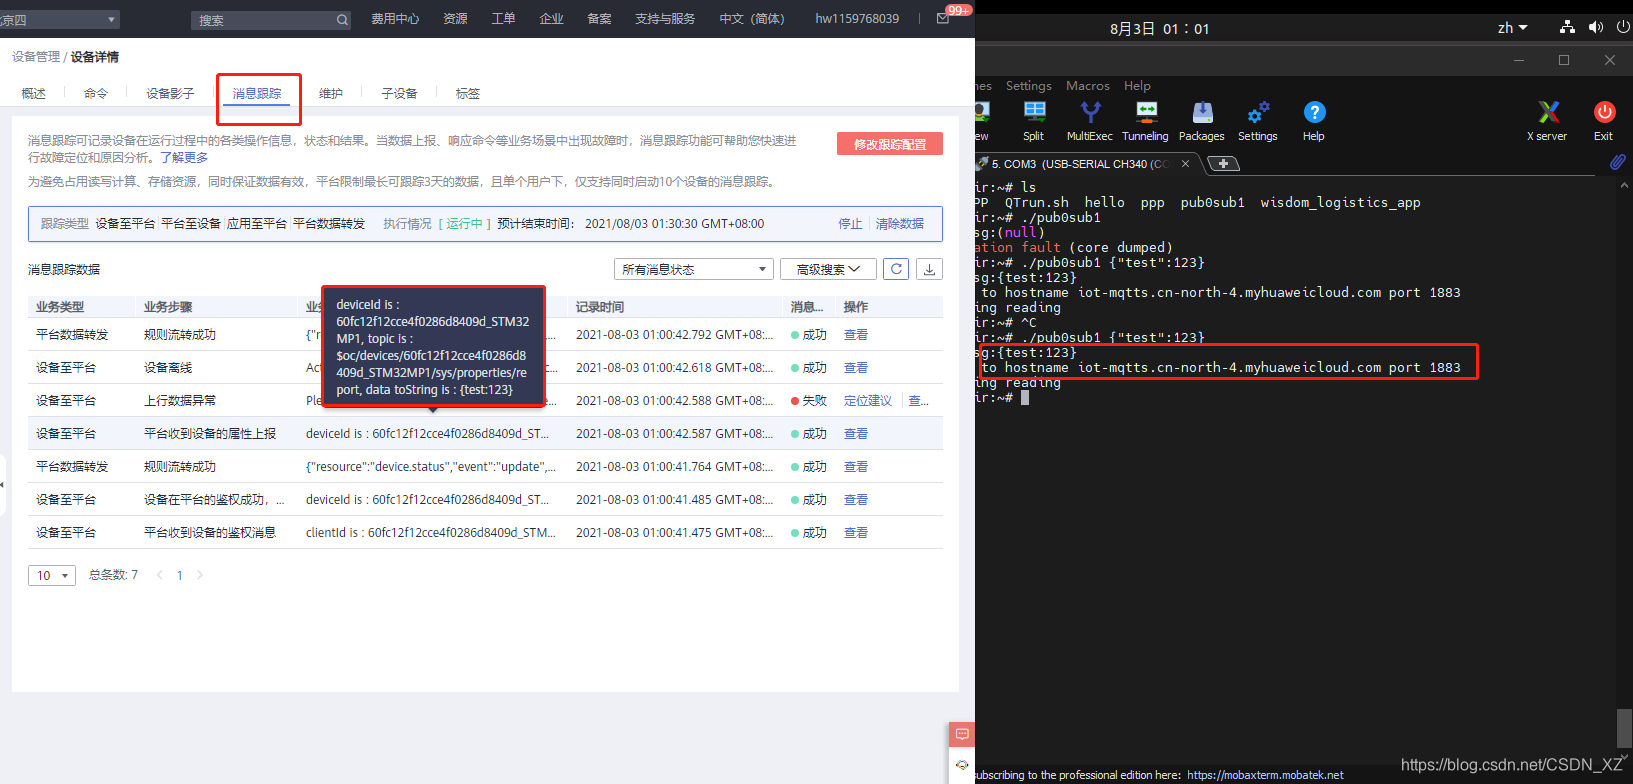1633x784 pixels.
Task: Refresh the message tracking data
Action: [897, 269]
